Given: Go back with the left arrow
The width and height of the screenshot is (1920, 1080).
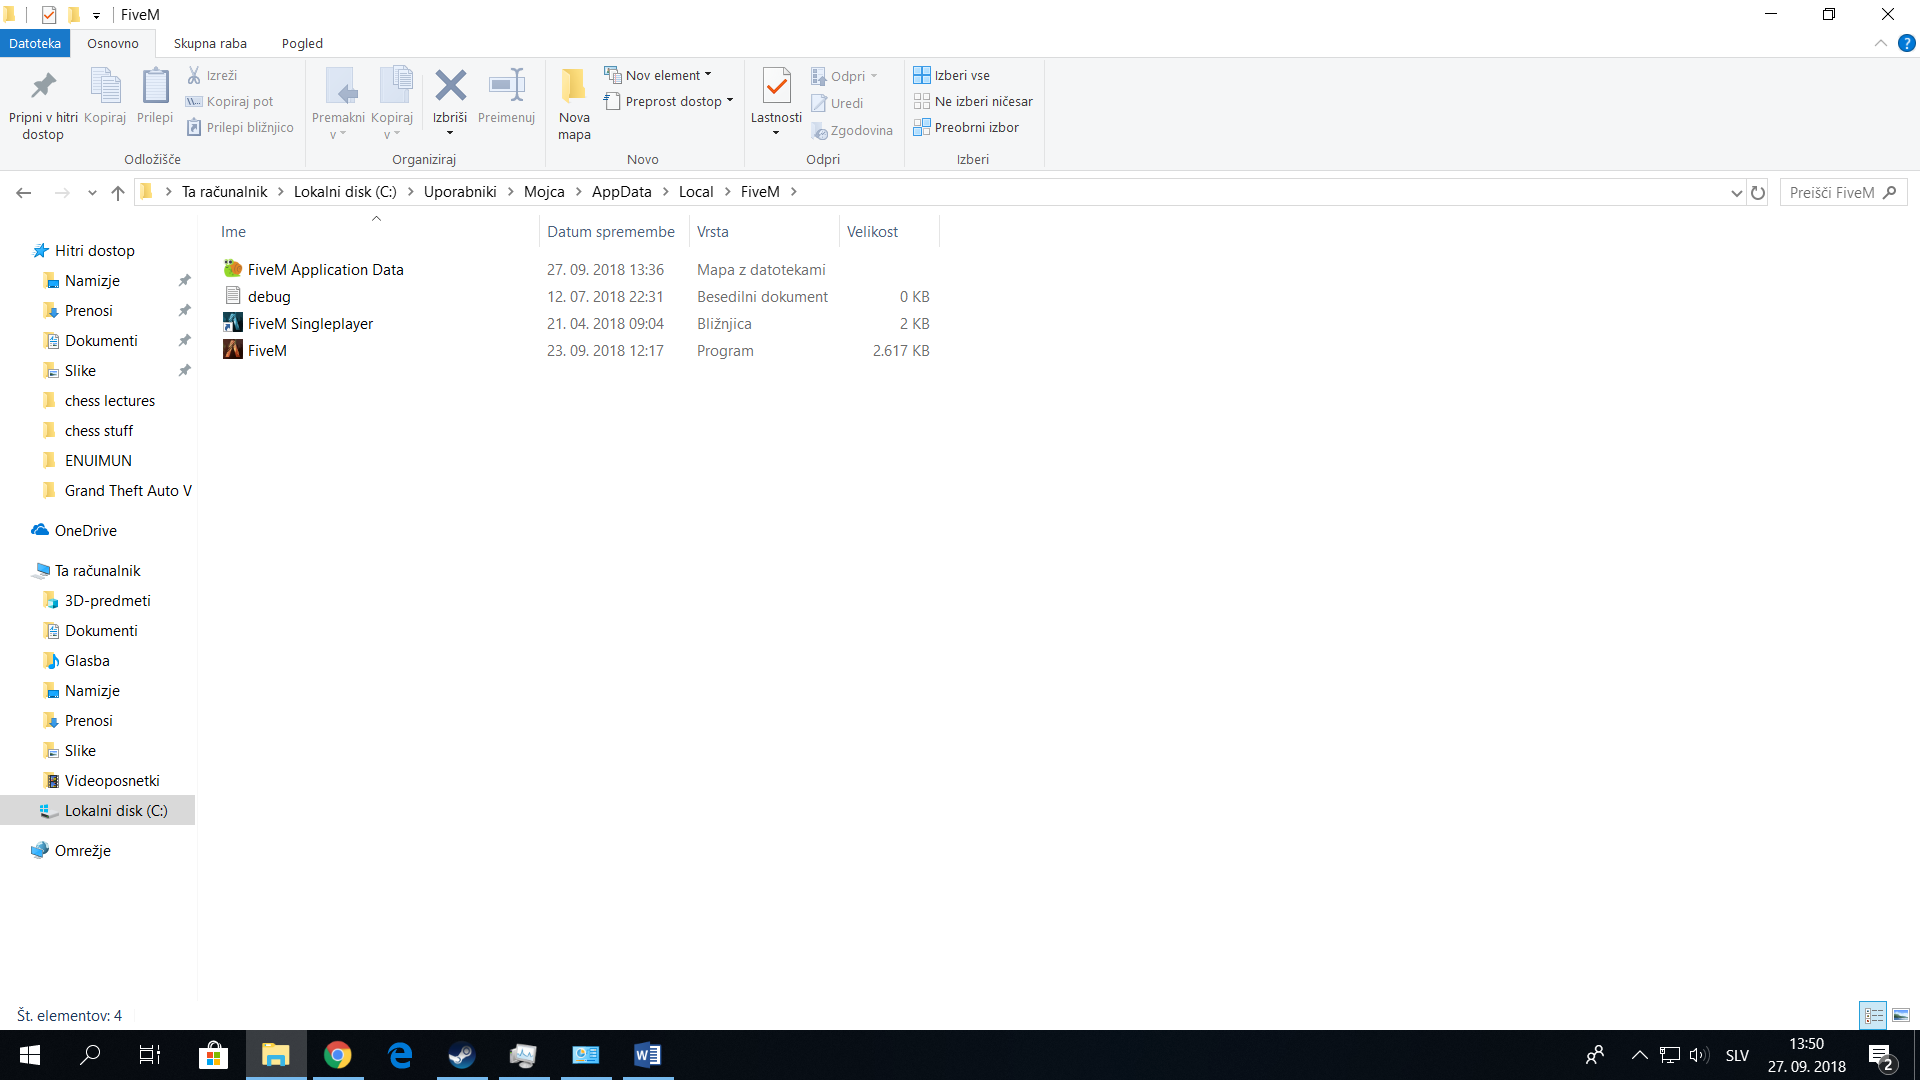Looking at the screenshot, I should 24,192.
